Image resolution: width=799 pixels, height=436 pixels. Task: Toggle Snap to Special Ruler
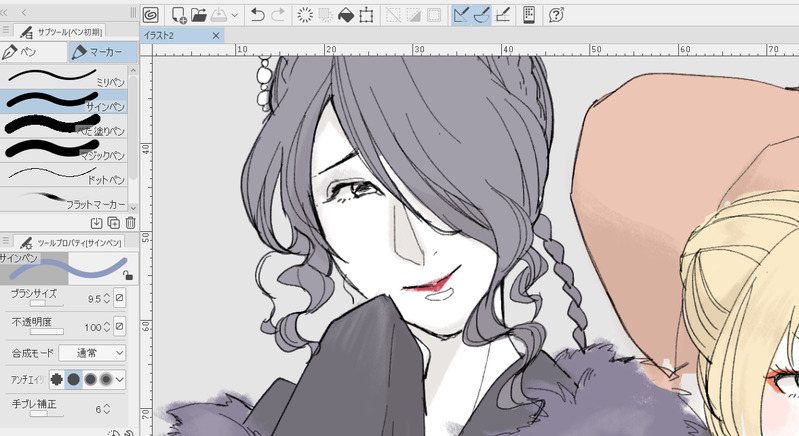click(482, 15)
